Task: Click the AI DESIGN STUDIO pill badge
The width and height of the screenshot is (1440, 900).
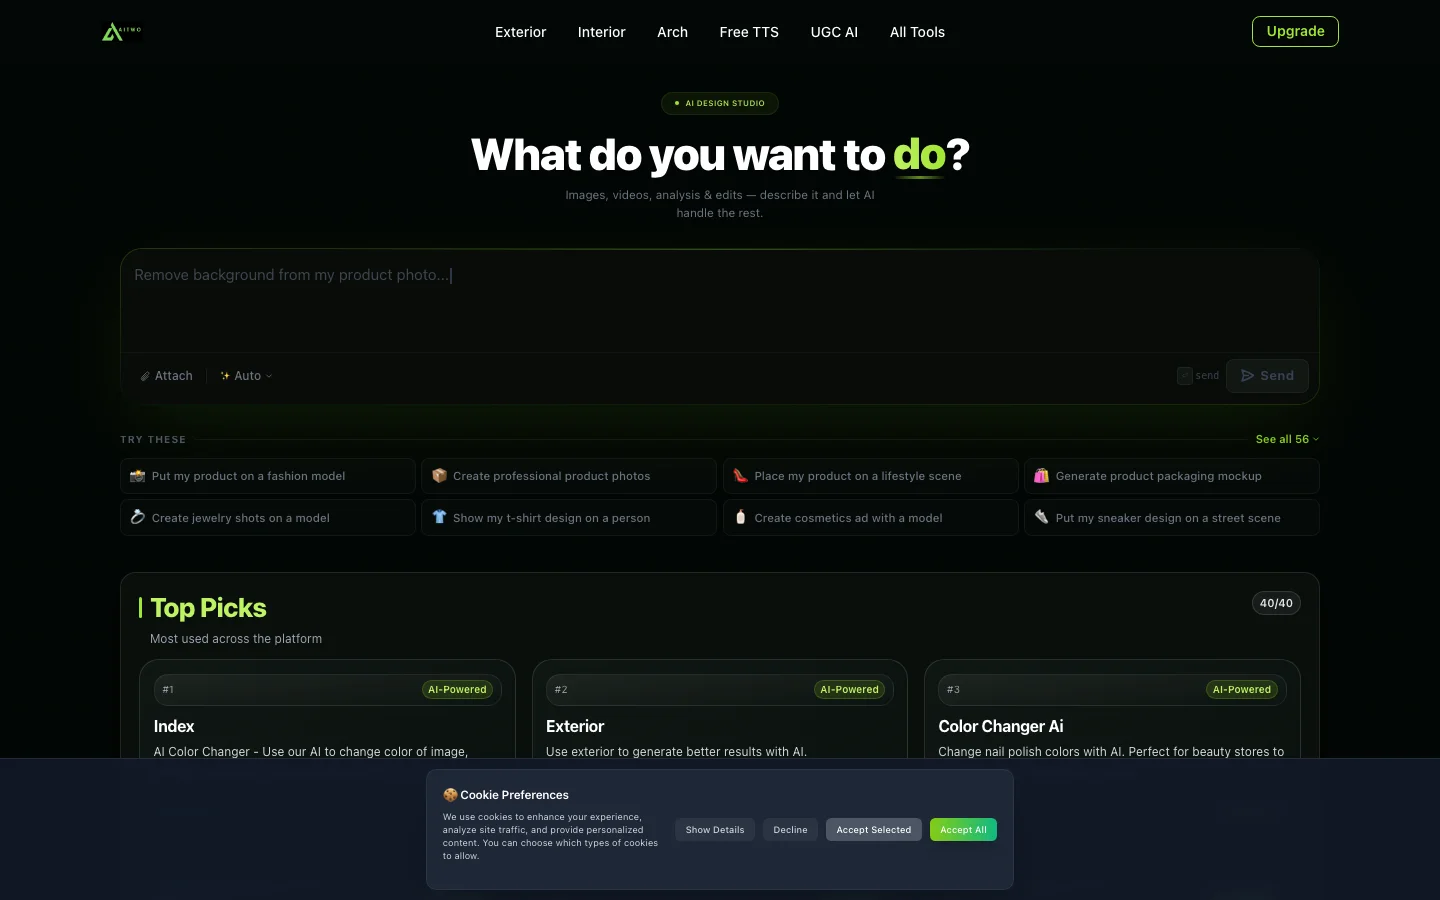Action: pos(720,103)
